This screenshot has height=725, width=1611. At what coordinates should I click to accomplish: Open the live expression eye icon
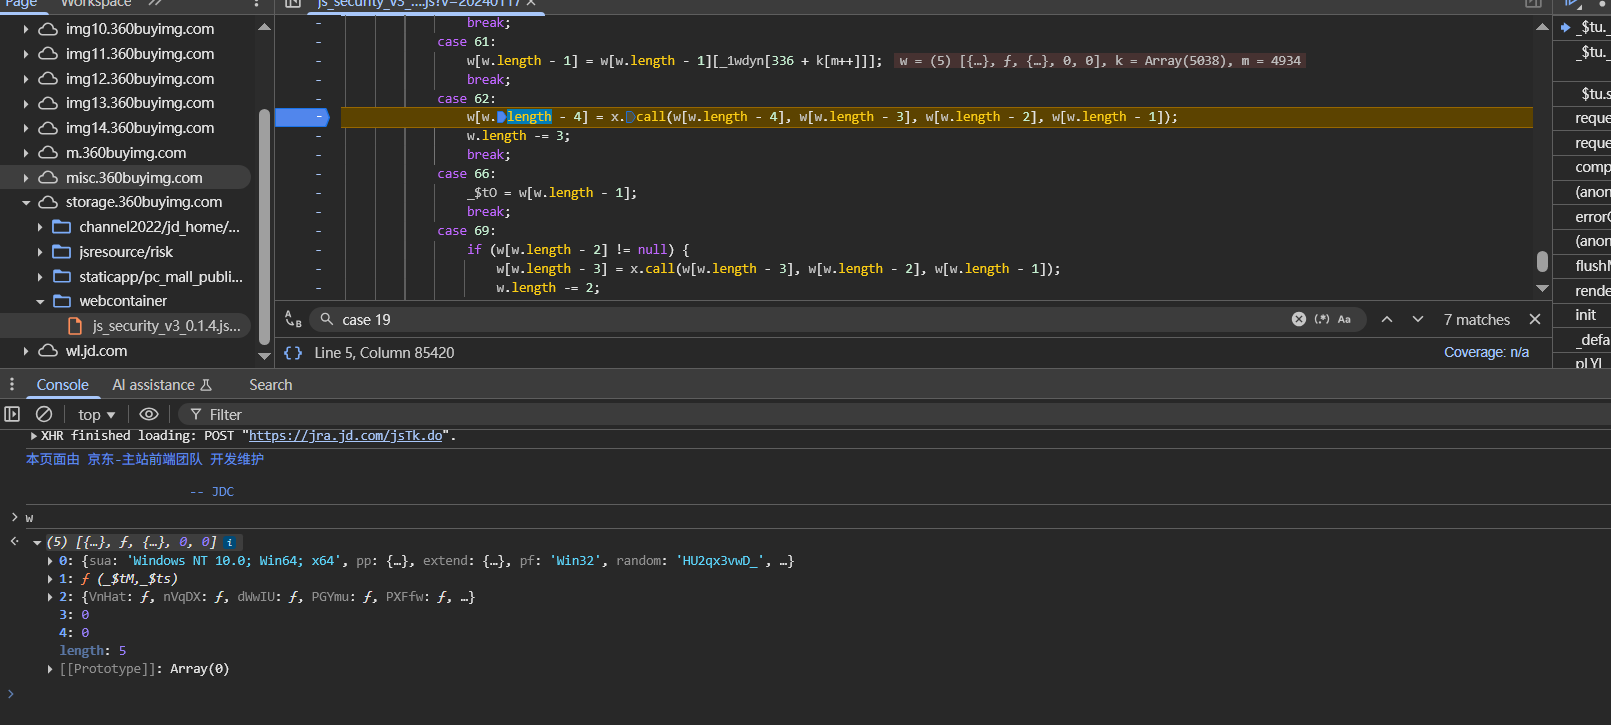[x=149, y=414]
